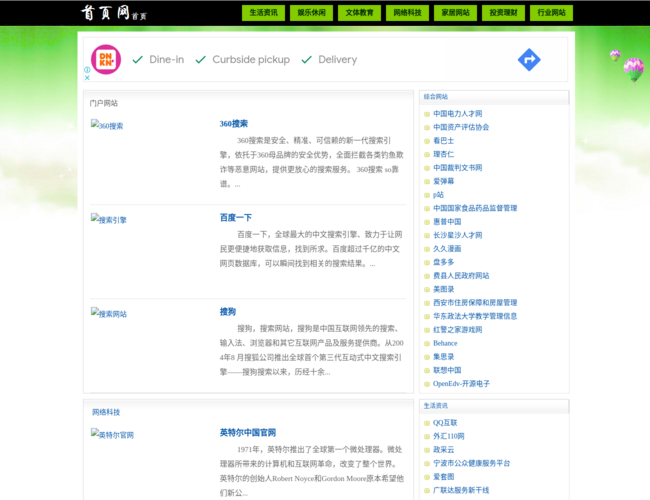The image size is (650, 500).
Task: Click the bullet icon beside 爱弹幕
Action: 427,182
